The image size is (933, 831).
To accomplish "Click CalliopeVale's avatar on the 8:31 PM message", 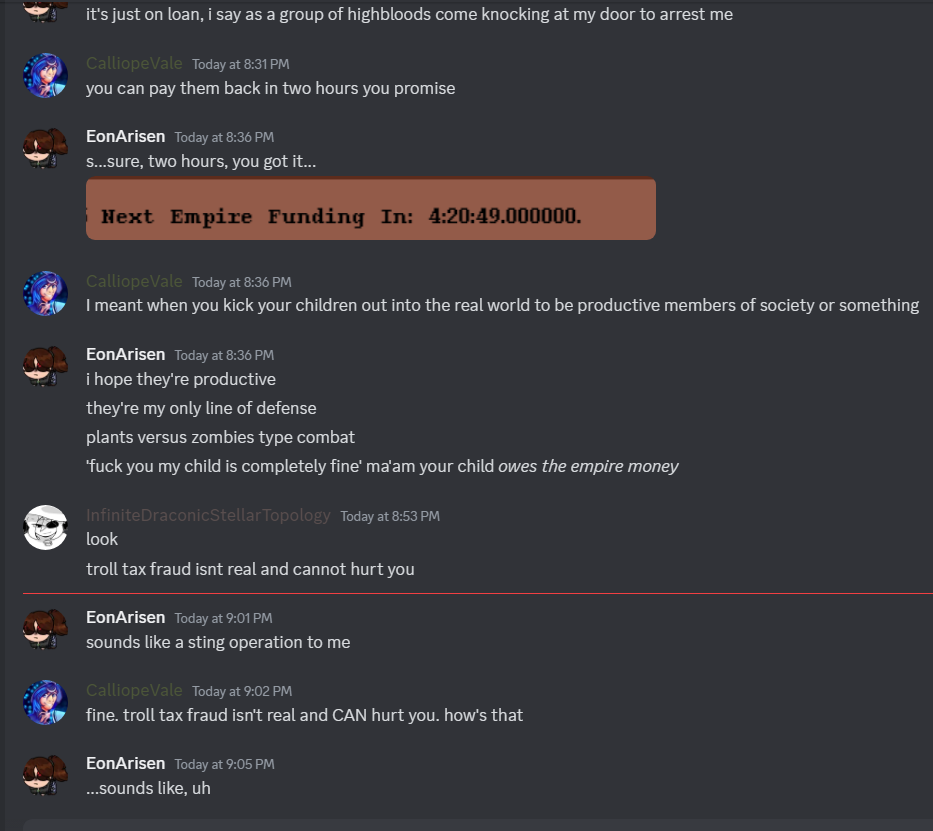I will tap(45, 76).
